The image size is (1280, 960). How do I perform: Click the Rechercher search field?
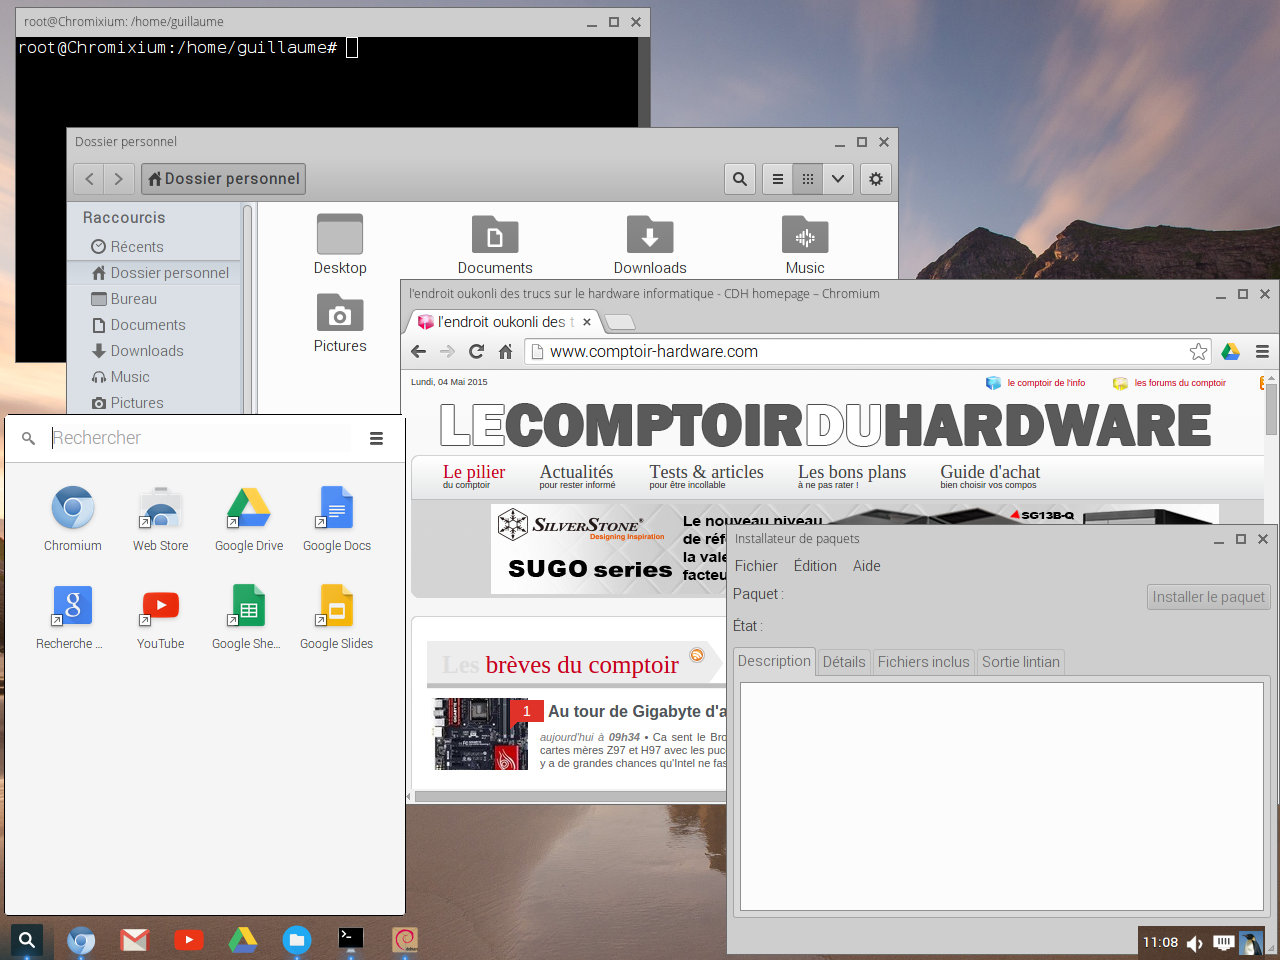point(200,438)
